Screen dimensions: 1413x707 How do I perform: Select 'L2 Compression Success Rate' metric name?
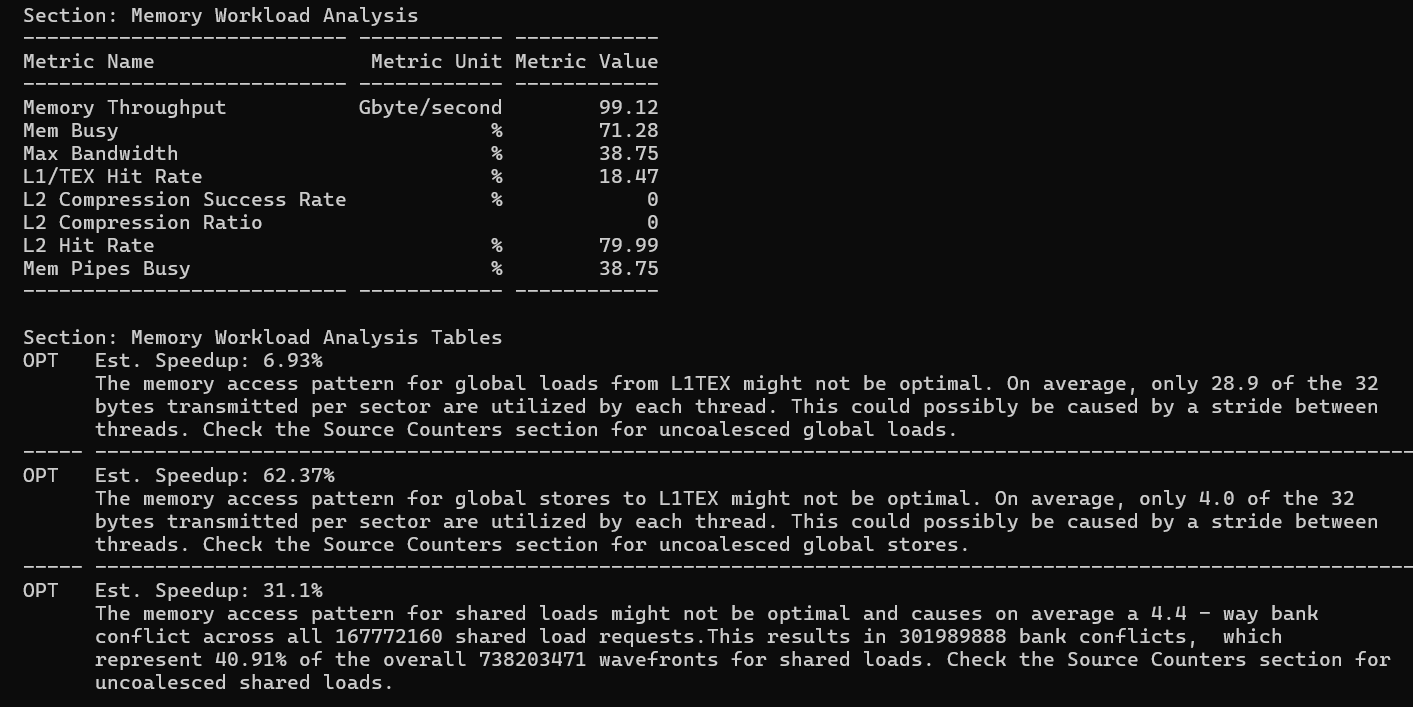[x=185, y=200]
